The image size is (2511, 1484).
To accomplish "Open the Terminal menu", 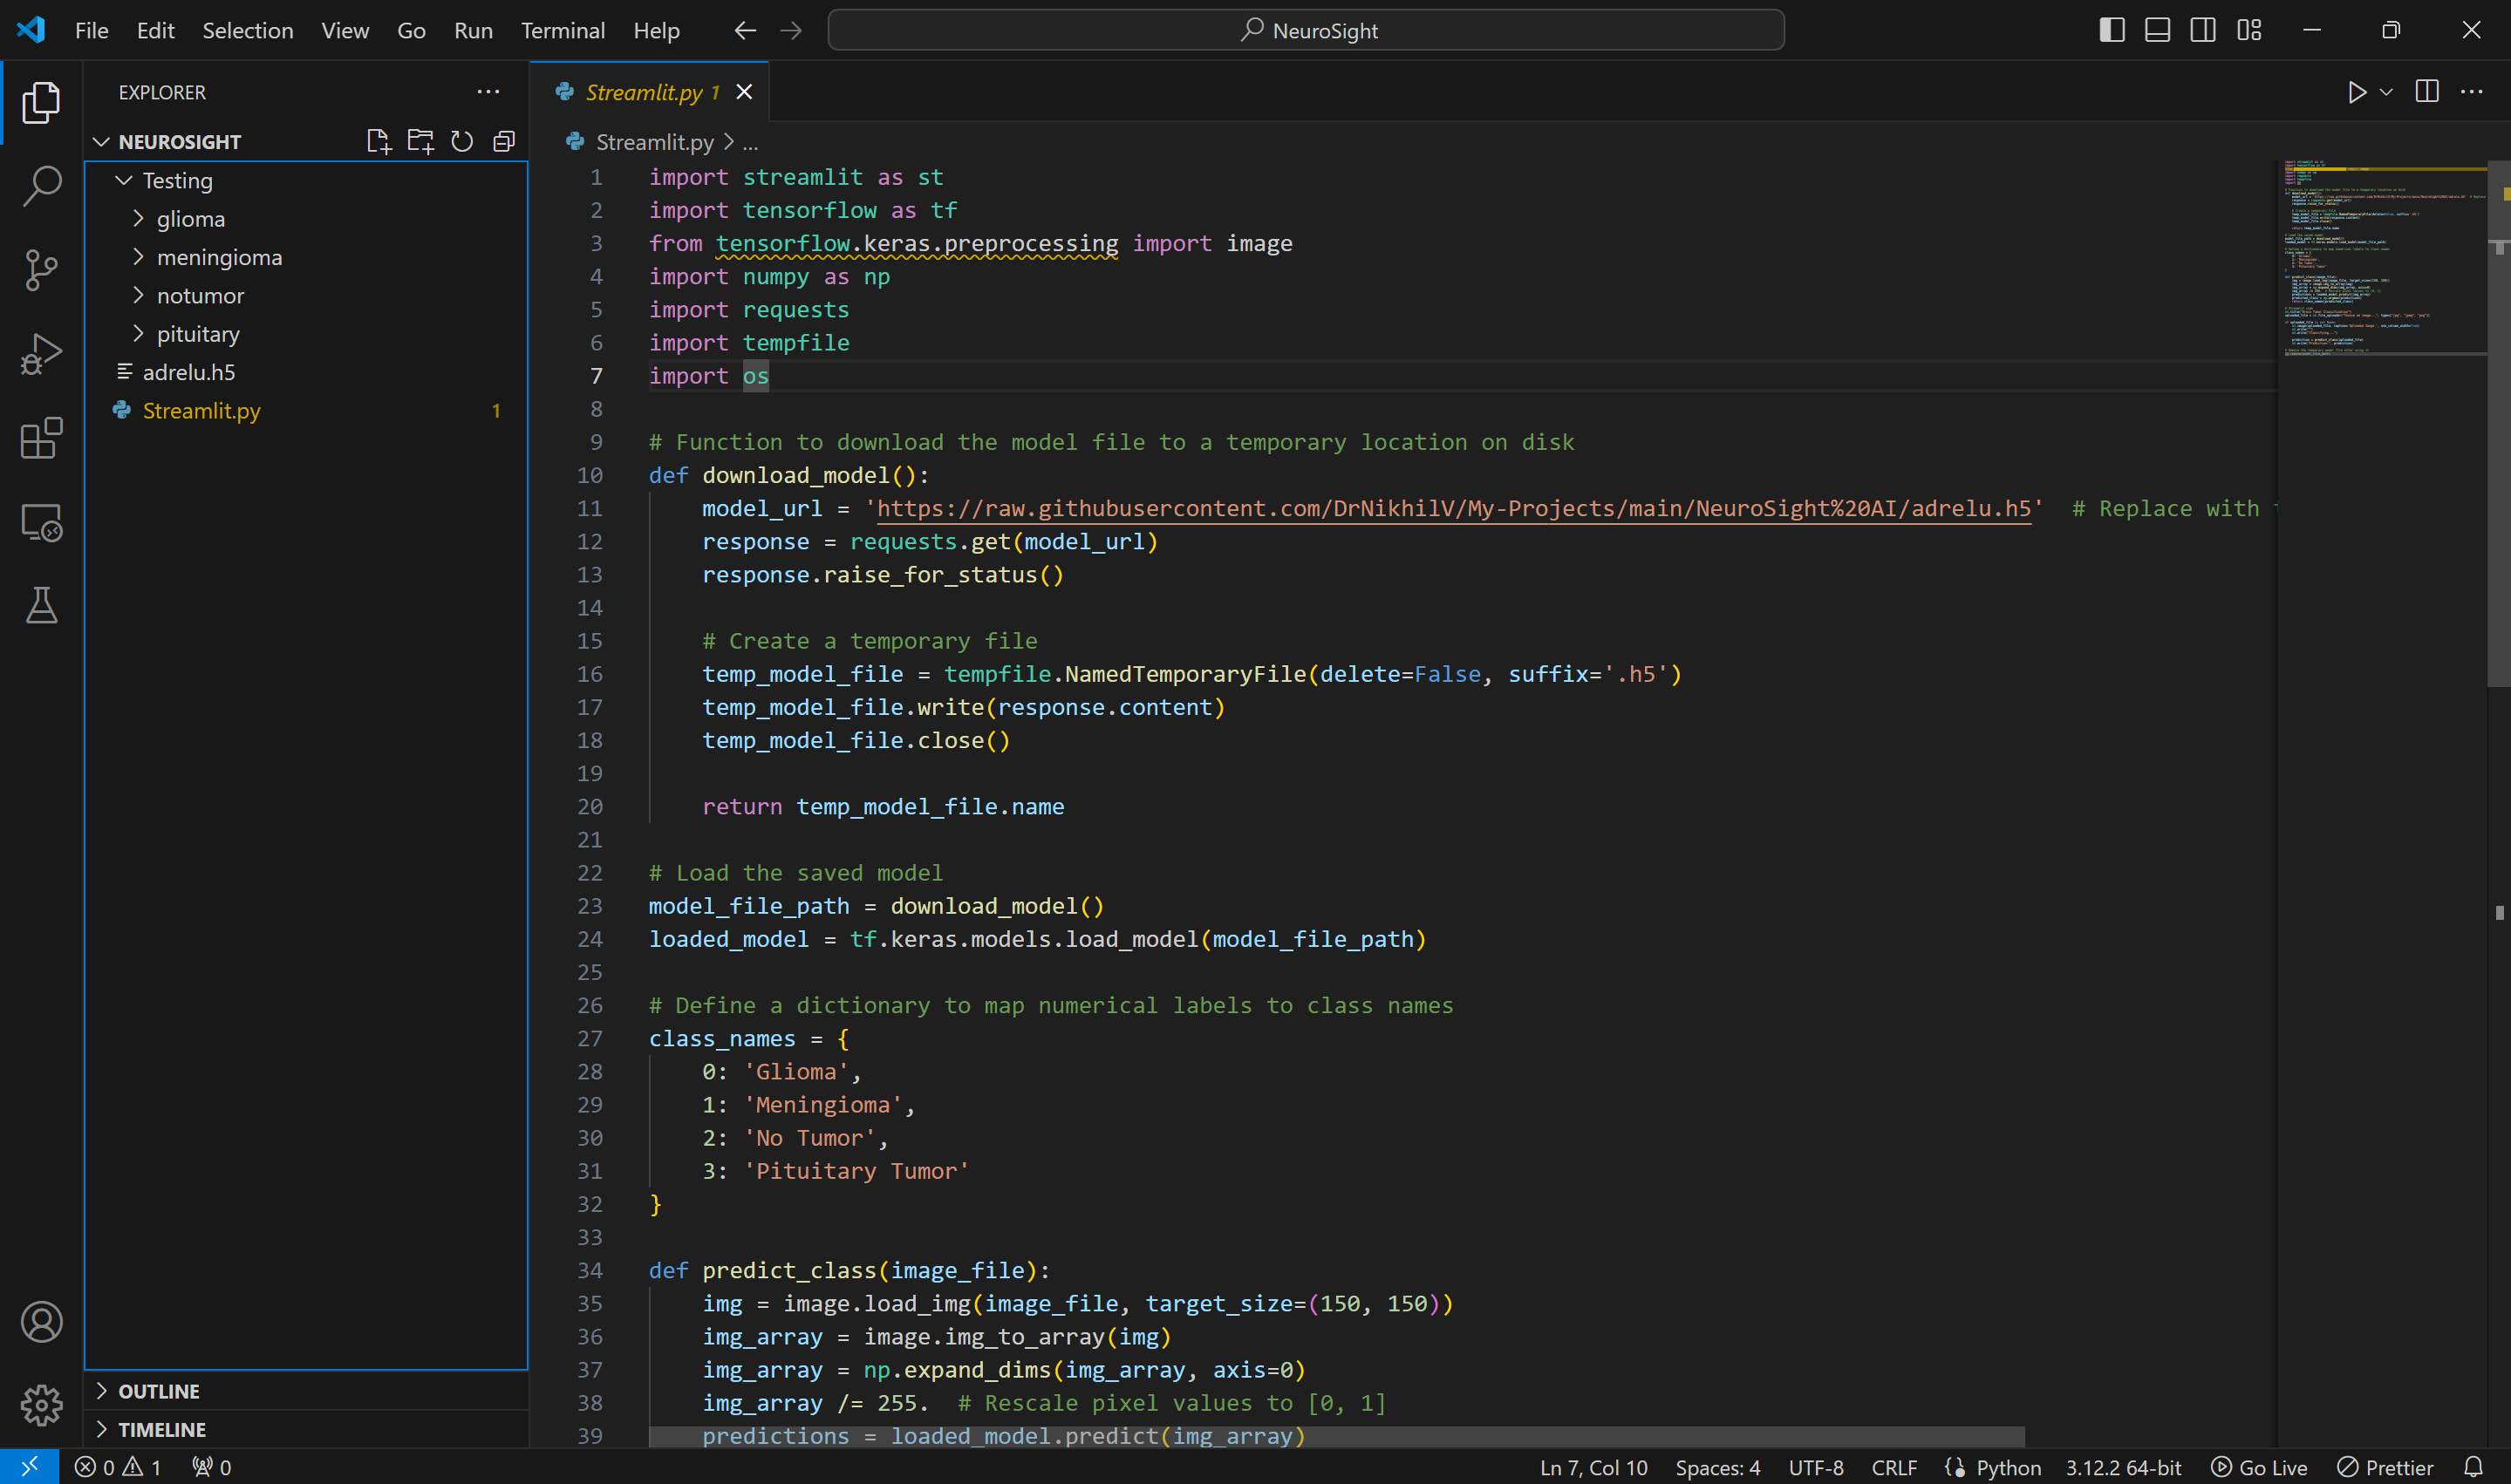I will (562, 30).
